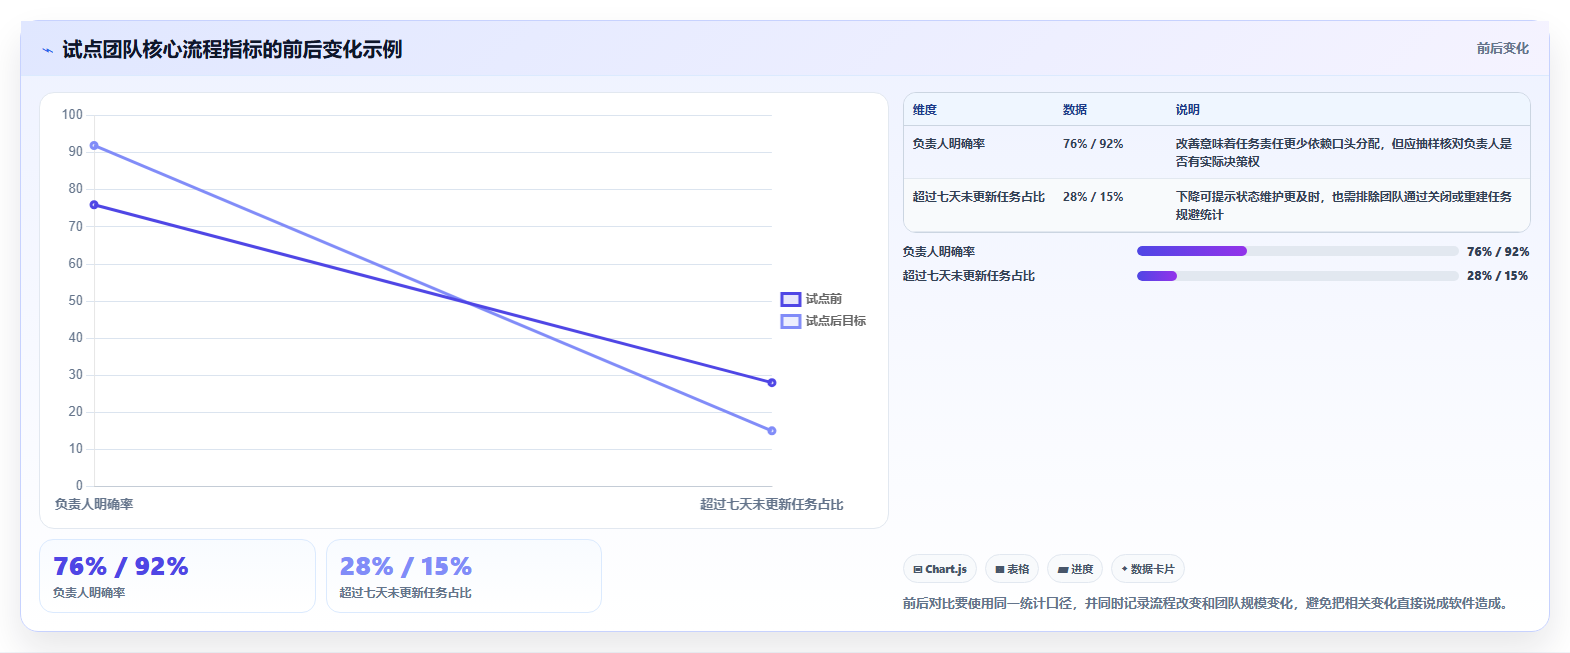Click the description starting 下降可提示状态维护

[x=1344, y=206]
